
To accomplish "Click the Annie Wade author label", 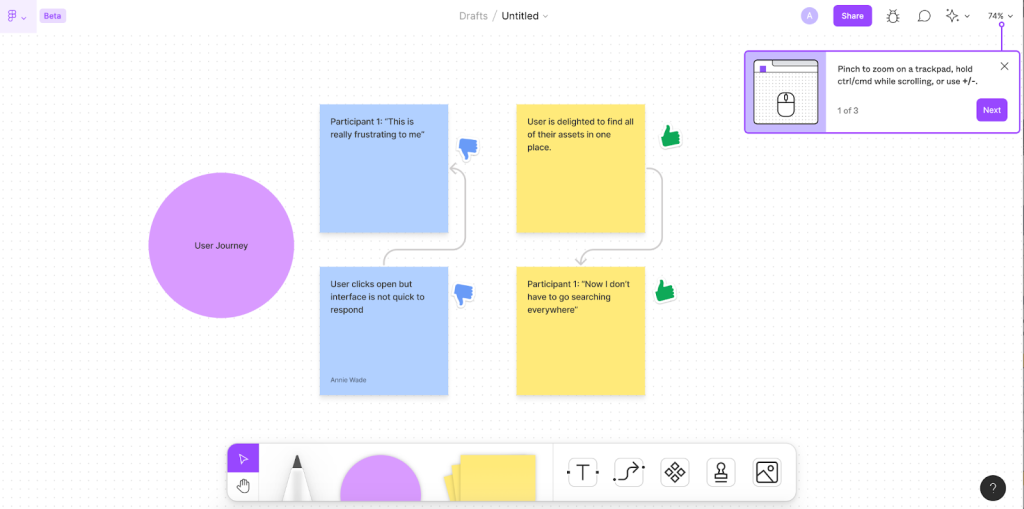I will point(348,380).
